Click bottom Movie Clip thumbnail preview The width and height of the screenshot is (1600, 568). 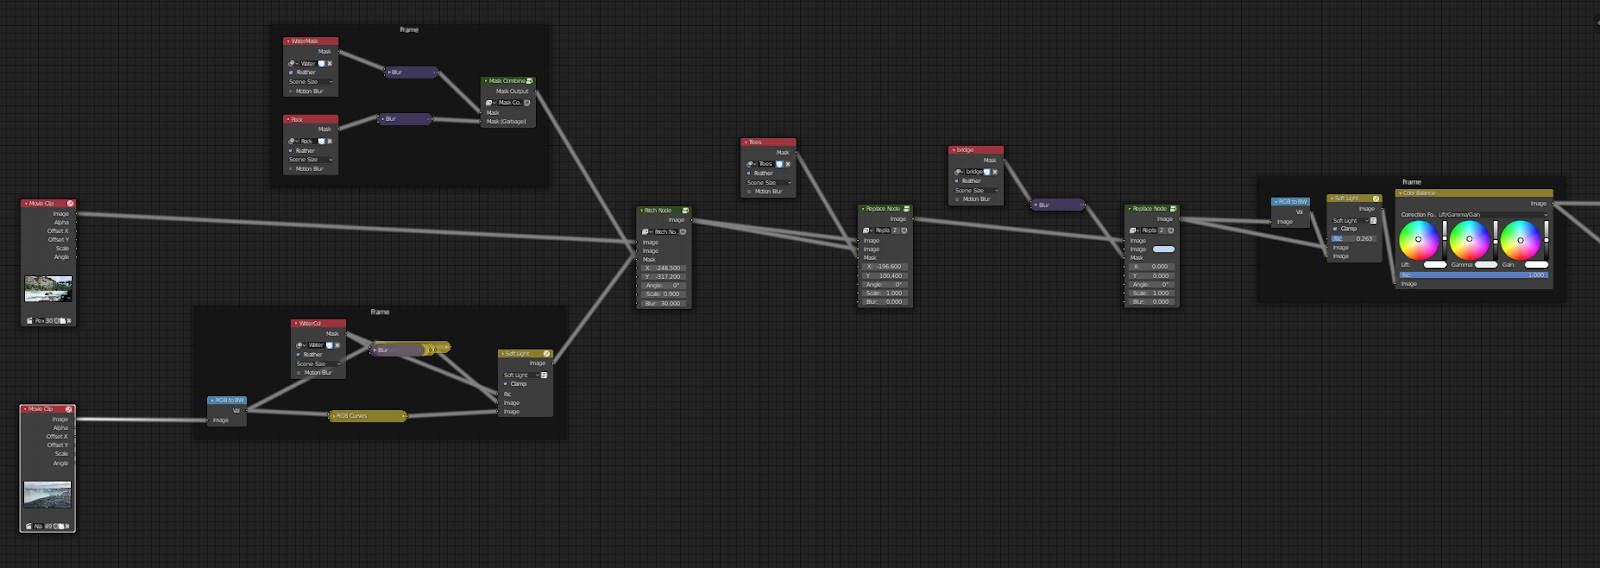click(47, 495)
